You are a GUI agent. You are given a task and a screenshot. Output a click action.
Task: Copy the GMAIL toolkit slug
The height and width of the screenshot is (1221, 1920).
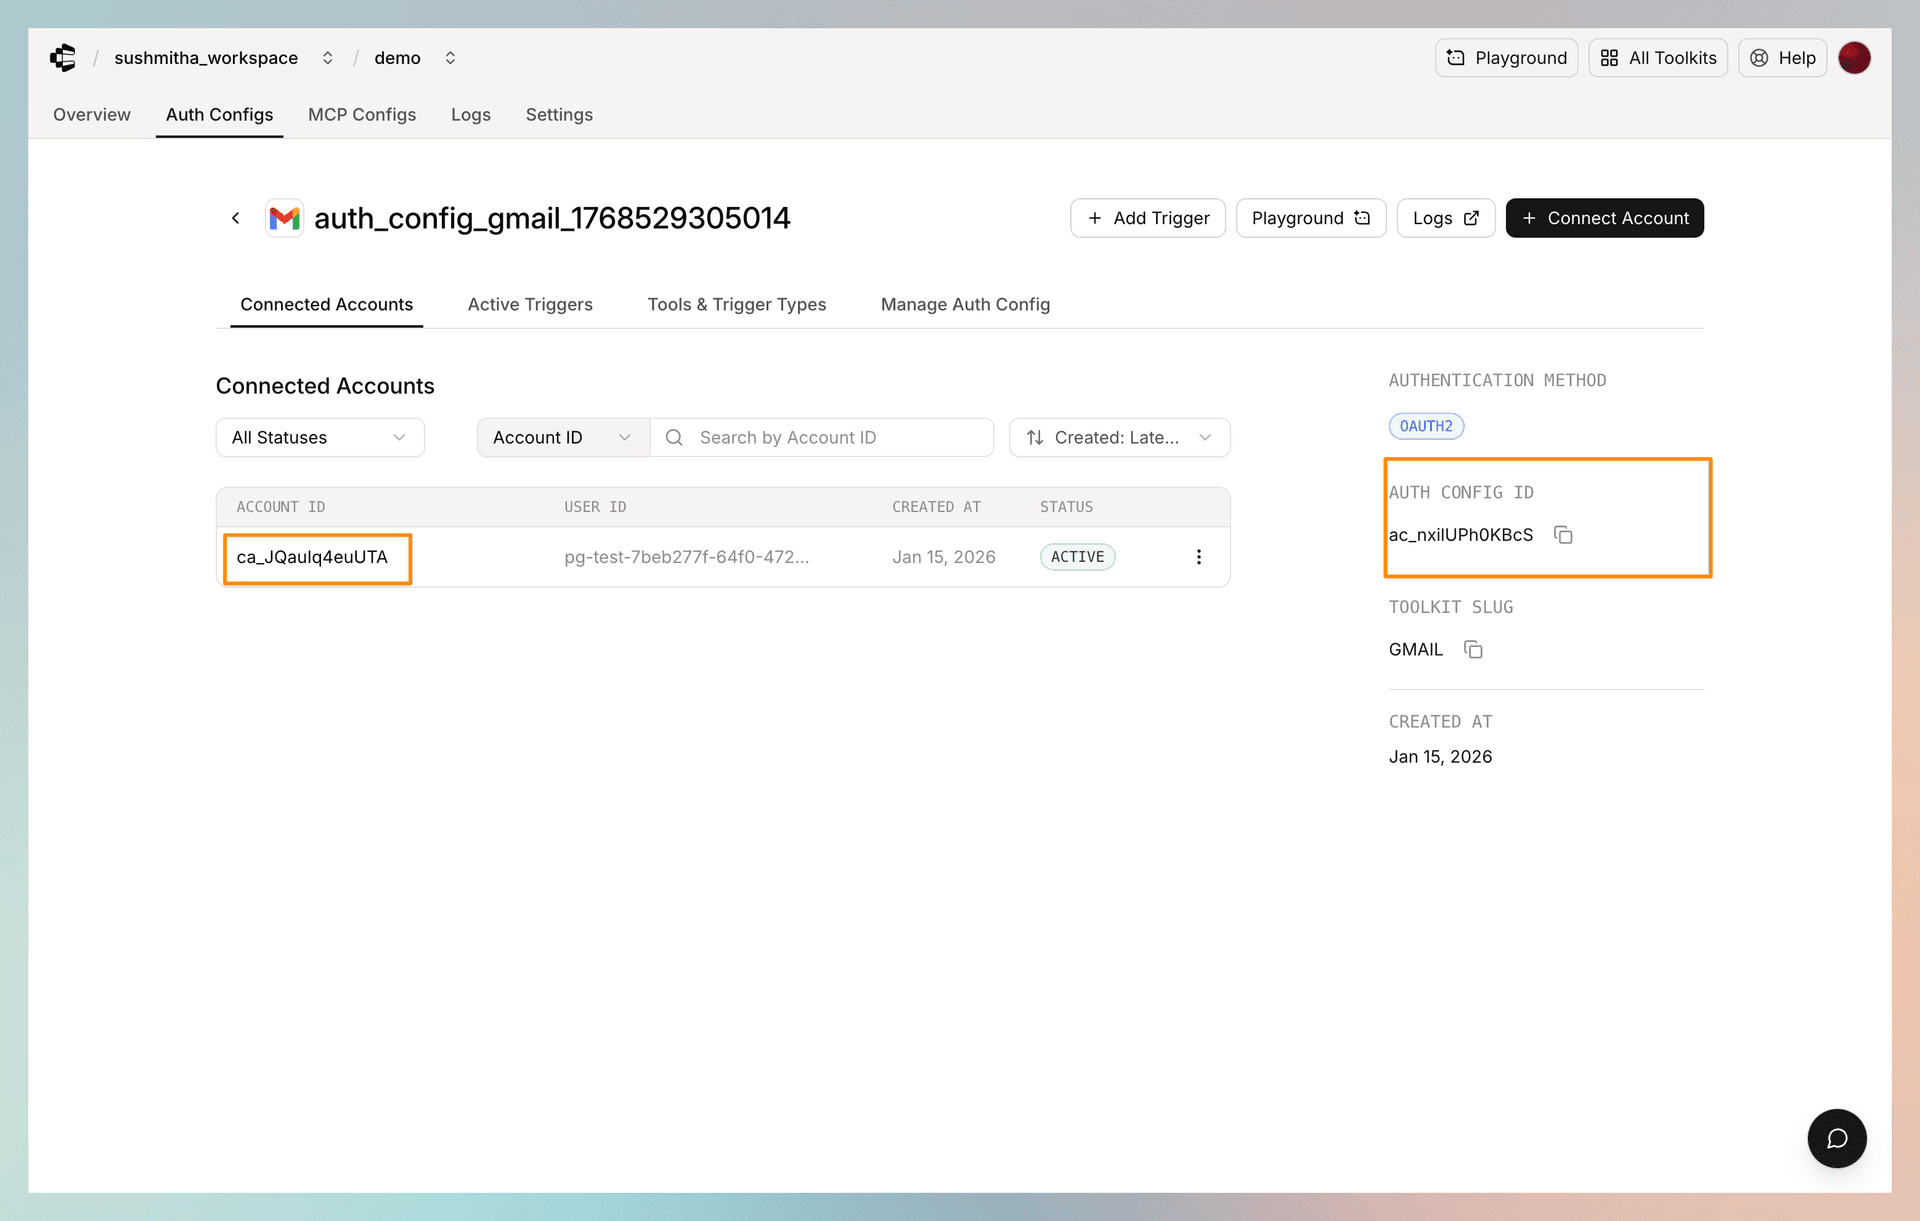[x=1472, y=649]
